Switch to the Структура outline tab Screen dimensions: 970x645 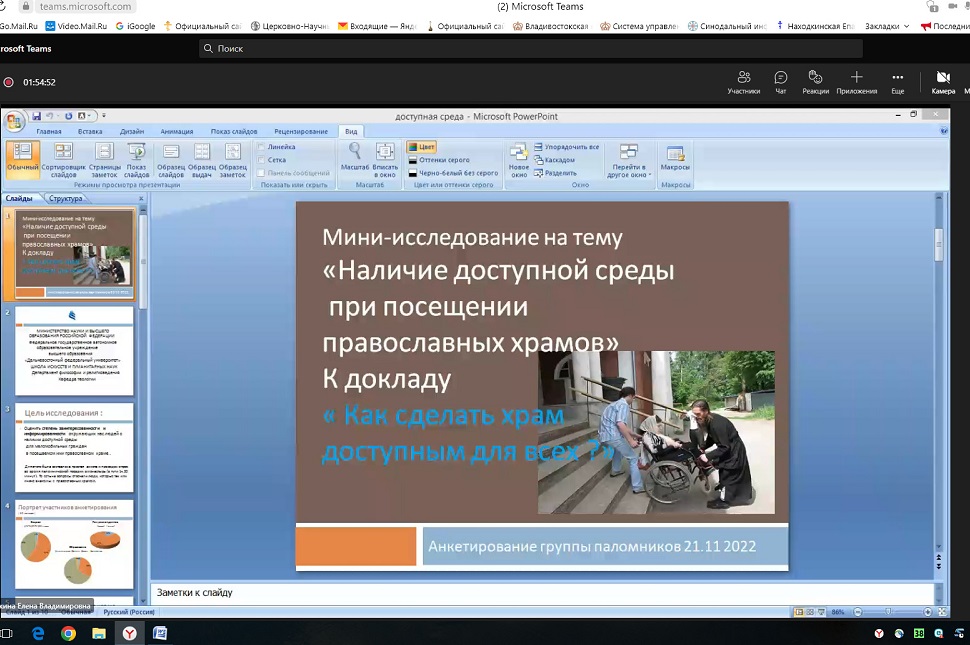point(65,198)
